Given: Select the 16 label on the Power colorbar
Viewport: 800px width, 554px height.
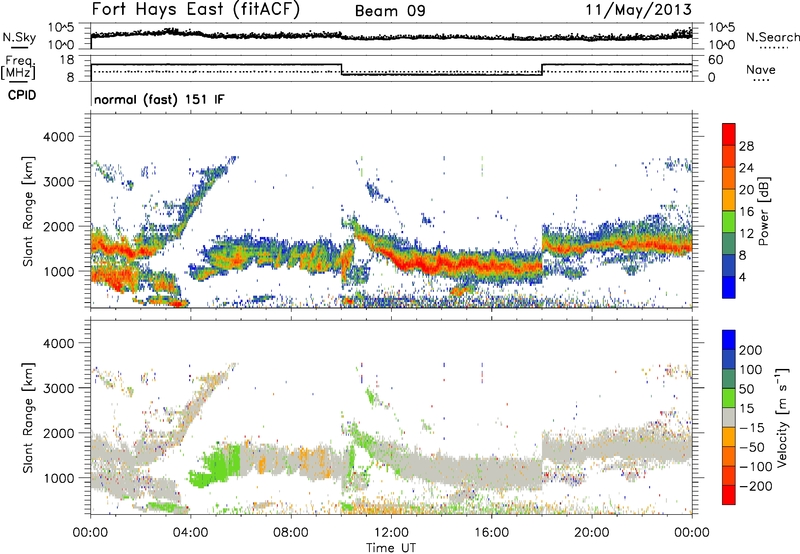Looking at the screenshot, I should 746,212.
